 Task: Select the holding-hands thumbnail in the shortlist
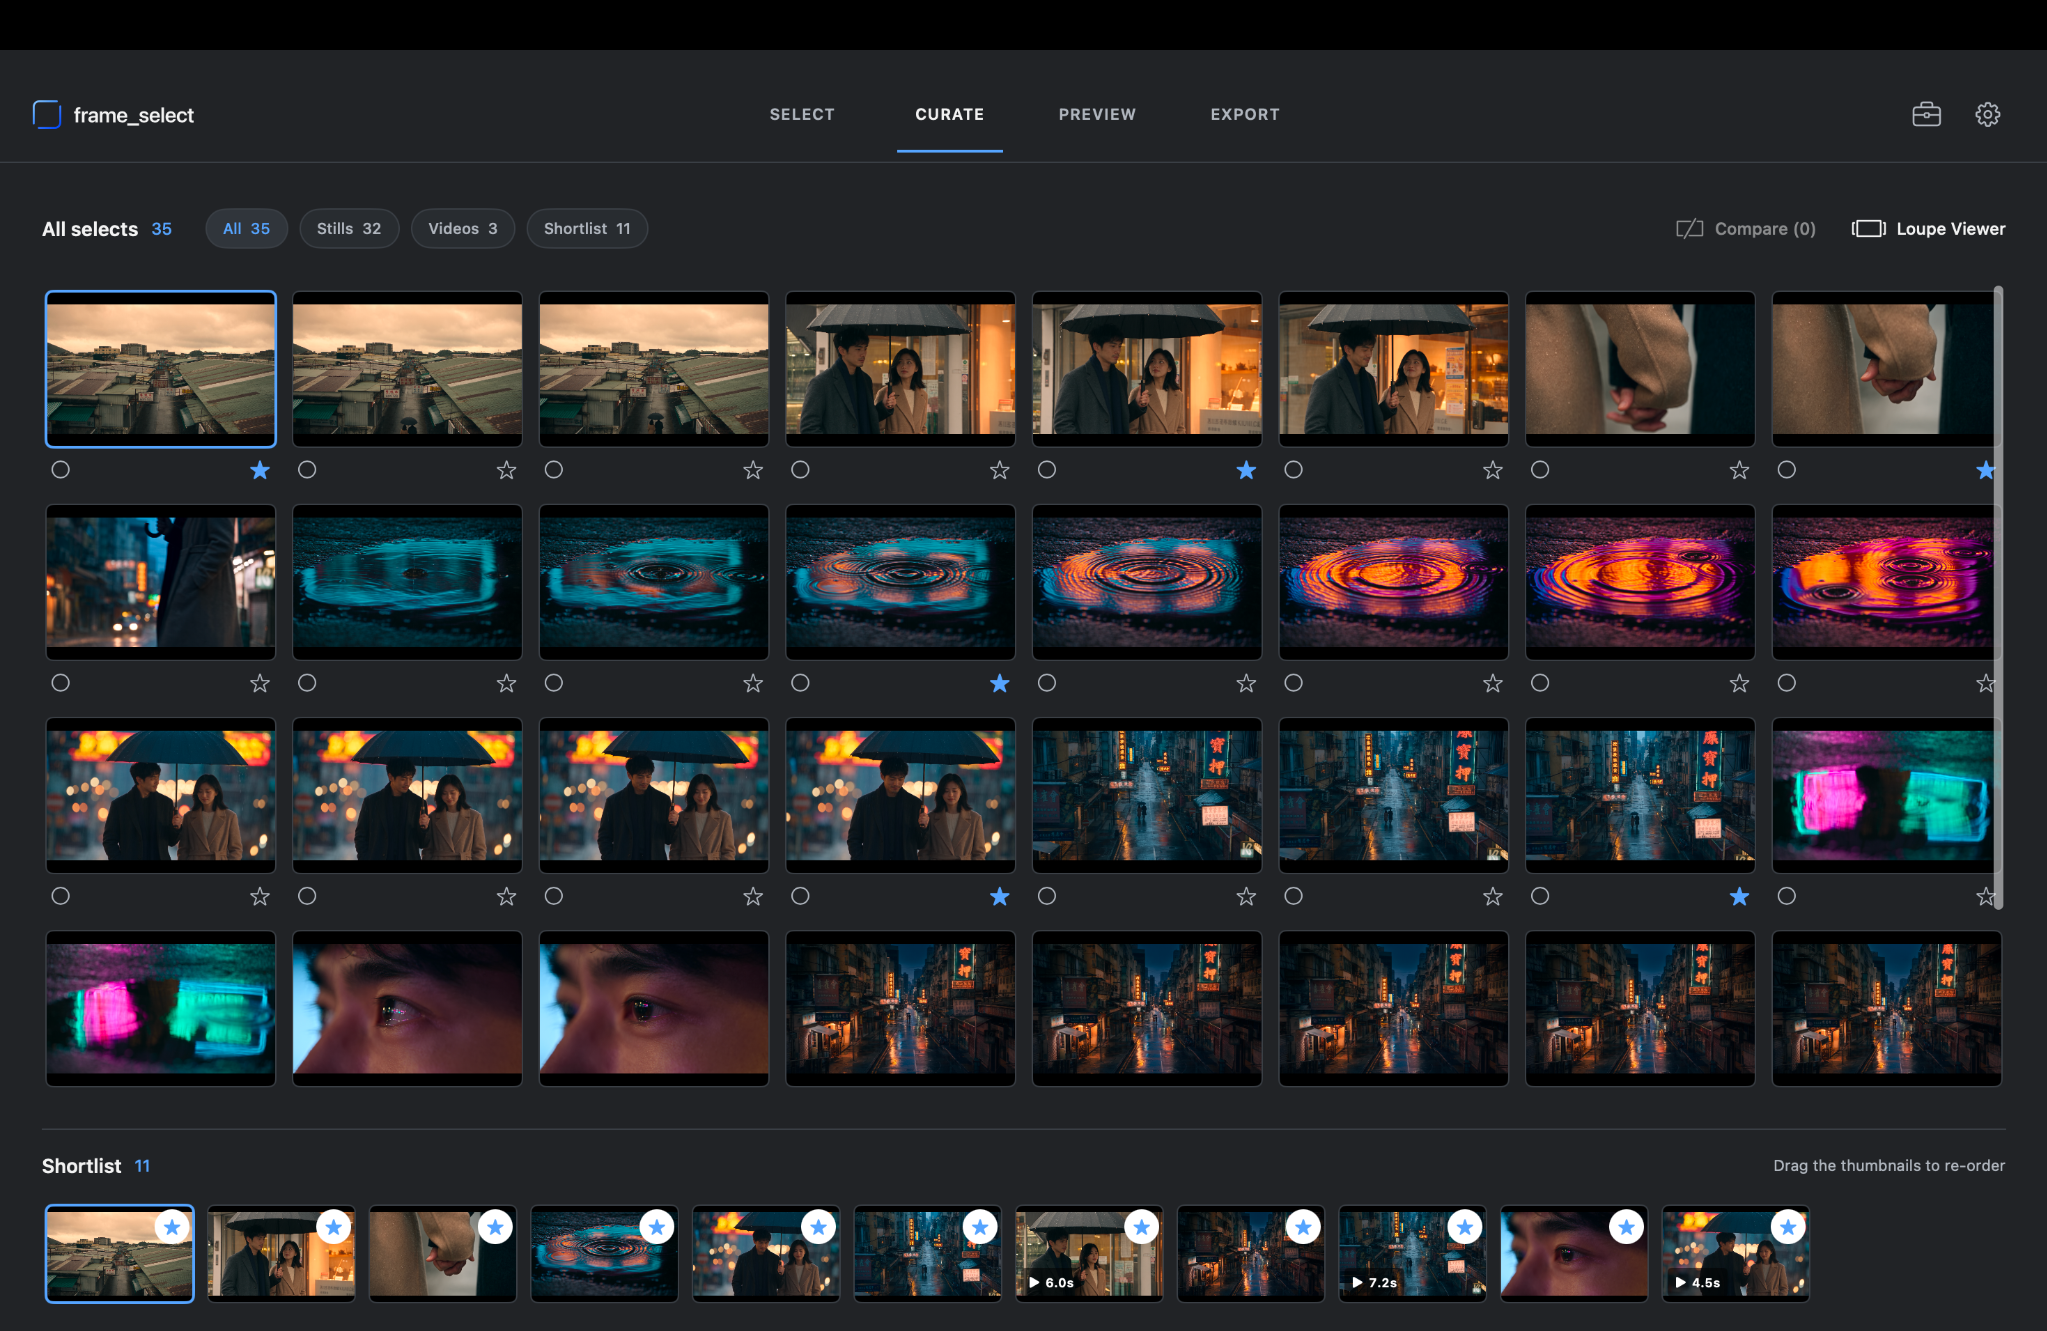[442, 1254]
